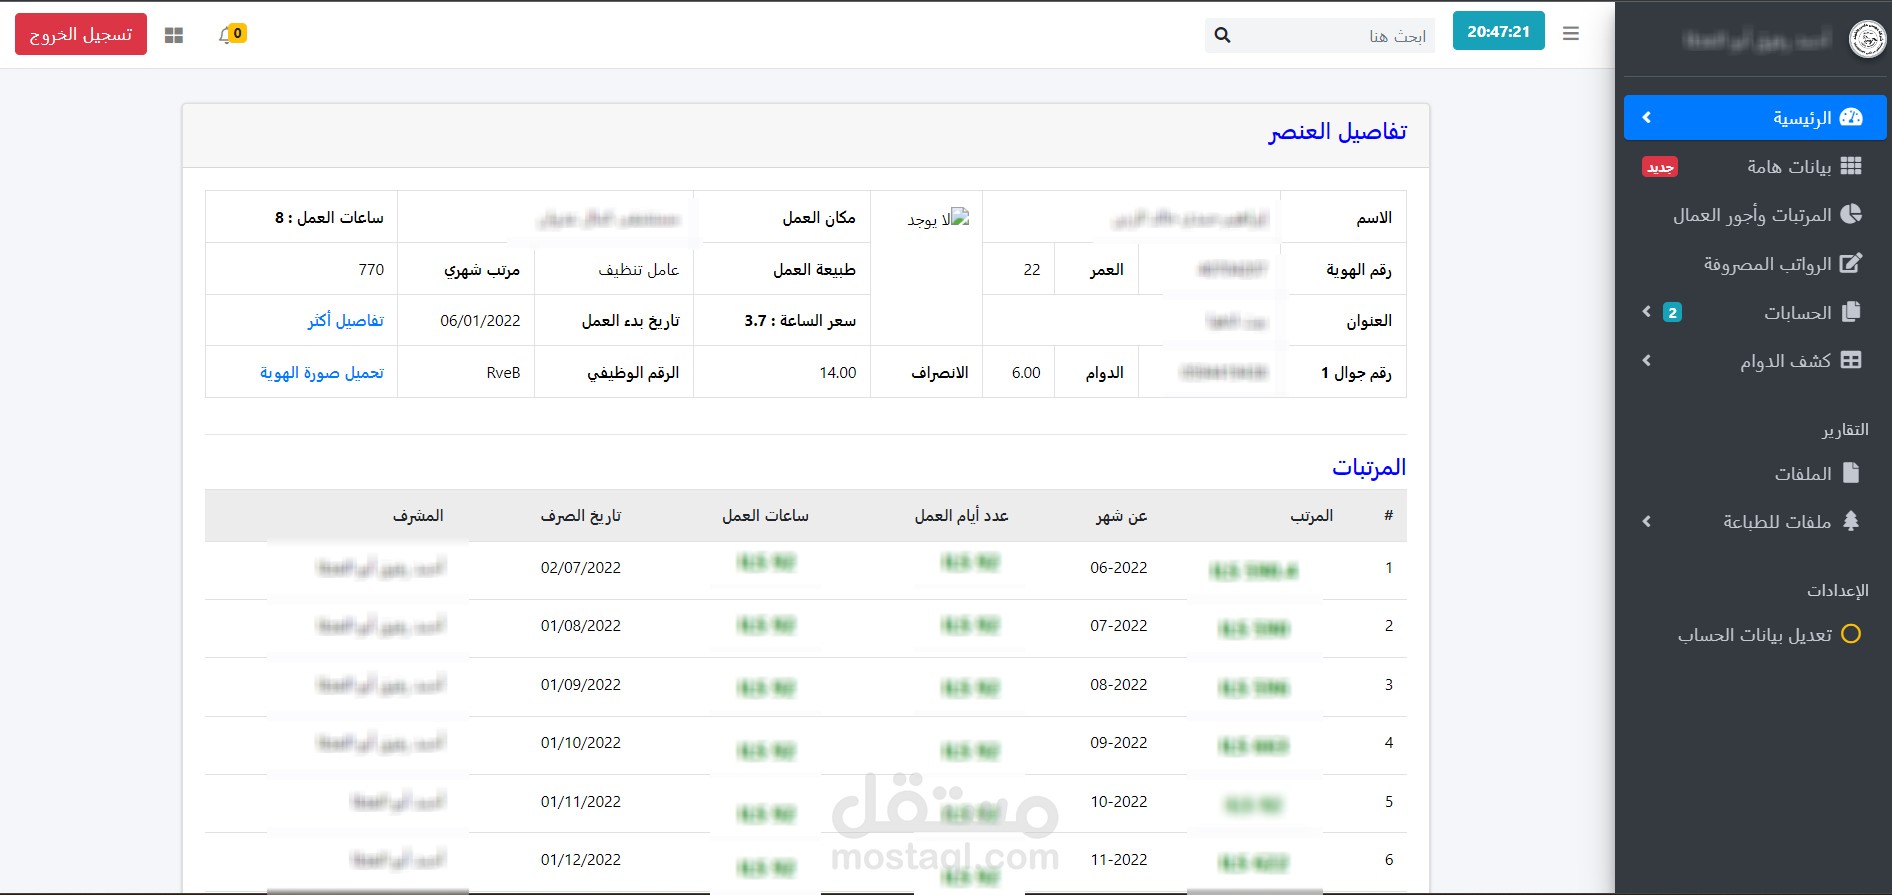Image resolution: width=1892 pixels, height=895 pixels.
Task: Click the "تاريخ الصرف" column header
Action: click(x=581, y=515)
